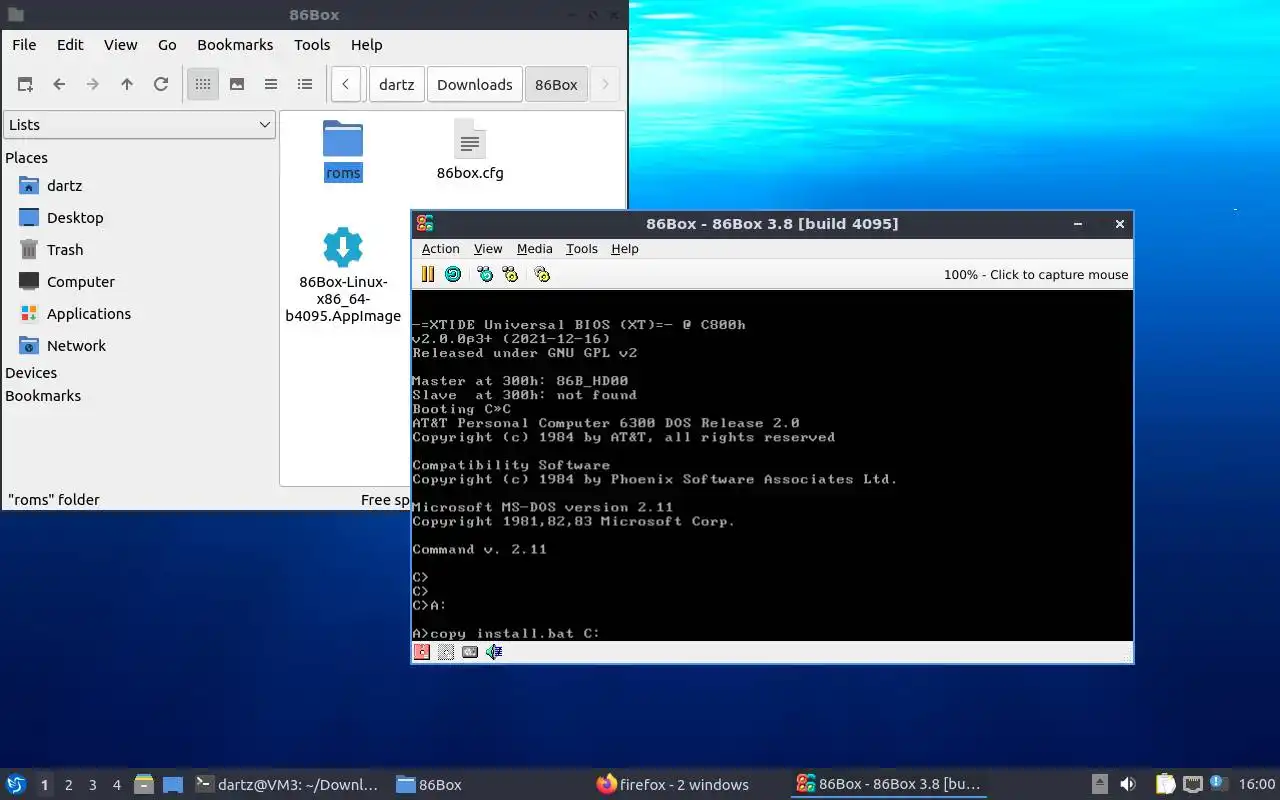Click the 16:00 clock
The image size is (1280, 800).
[x=1256, y=785]
